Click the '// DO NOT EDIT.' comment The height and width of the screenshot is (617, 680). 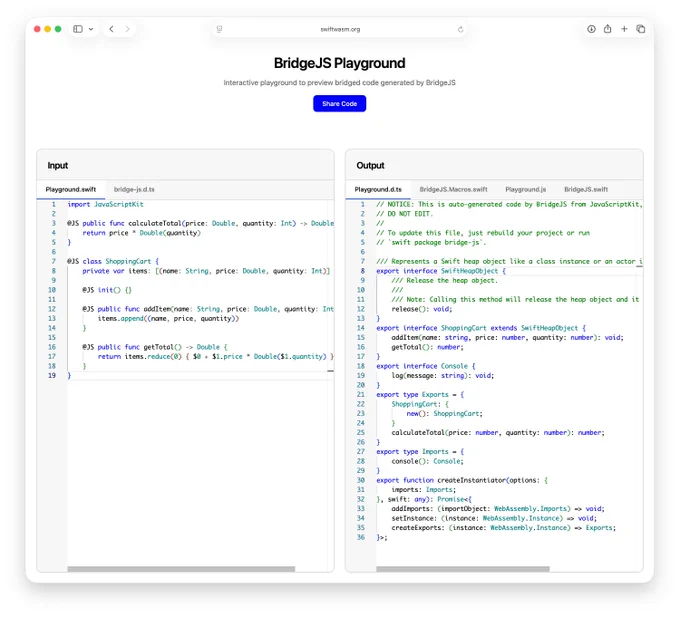coord(404,214)
